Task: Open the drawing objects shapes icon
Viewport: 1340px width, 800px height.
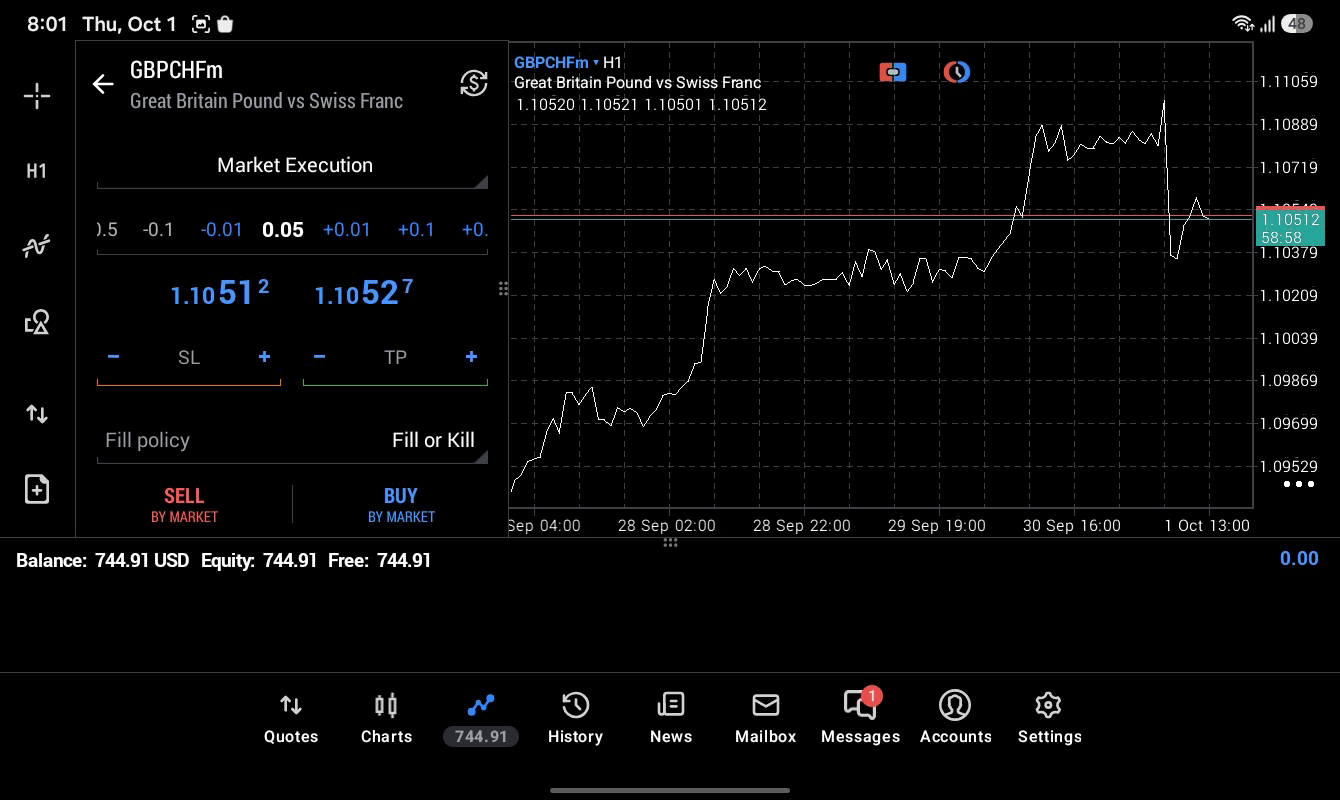Action: click(x=37, y=322)
